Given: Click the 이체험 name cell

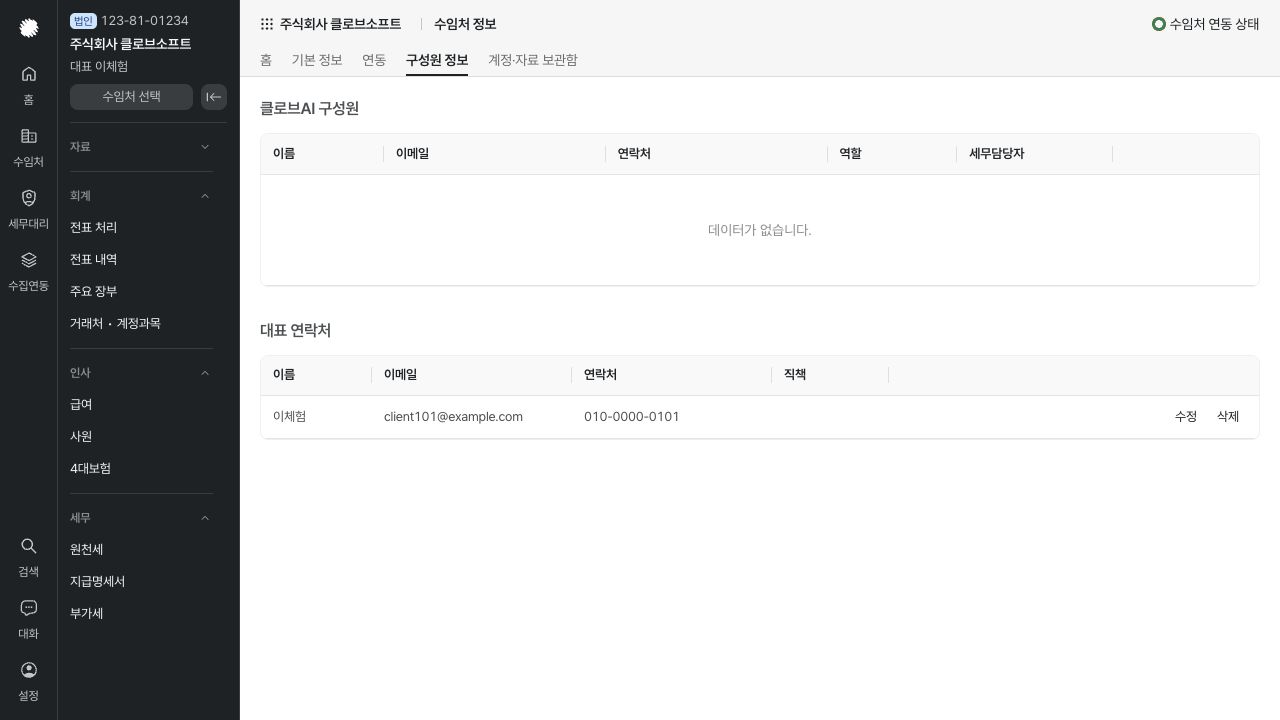Looking at the screenshot, I should 290,417.
